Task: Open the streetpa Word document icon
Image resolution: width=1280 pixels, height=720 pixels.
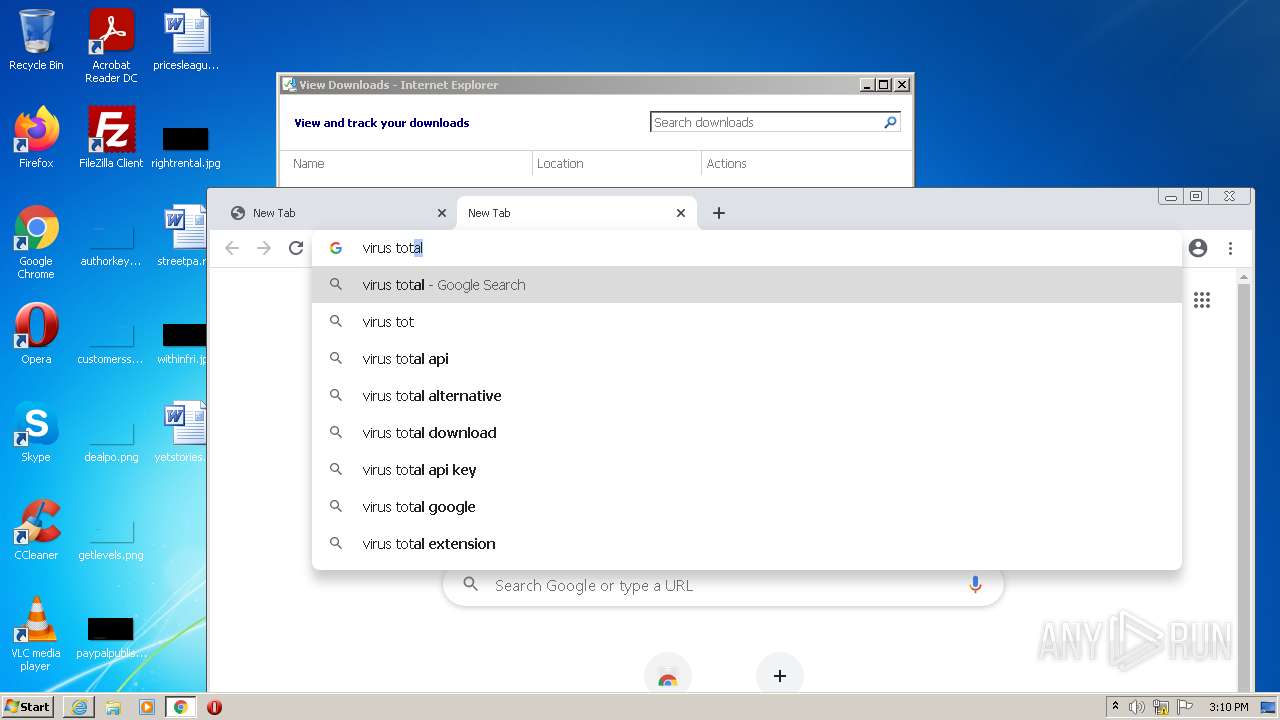Action: point(184,236)
